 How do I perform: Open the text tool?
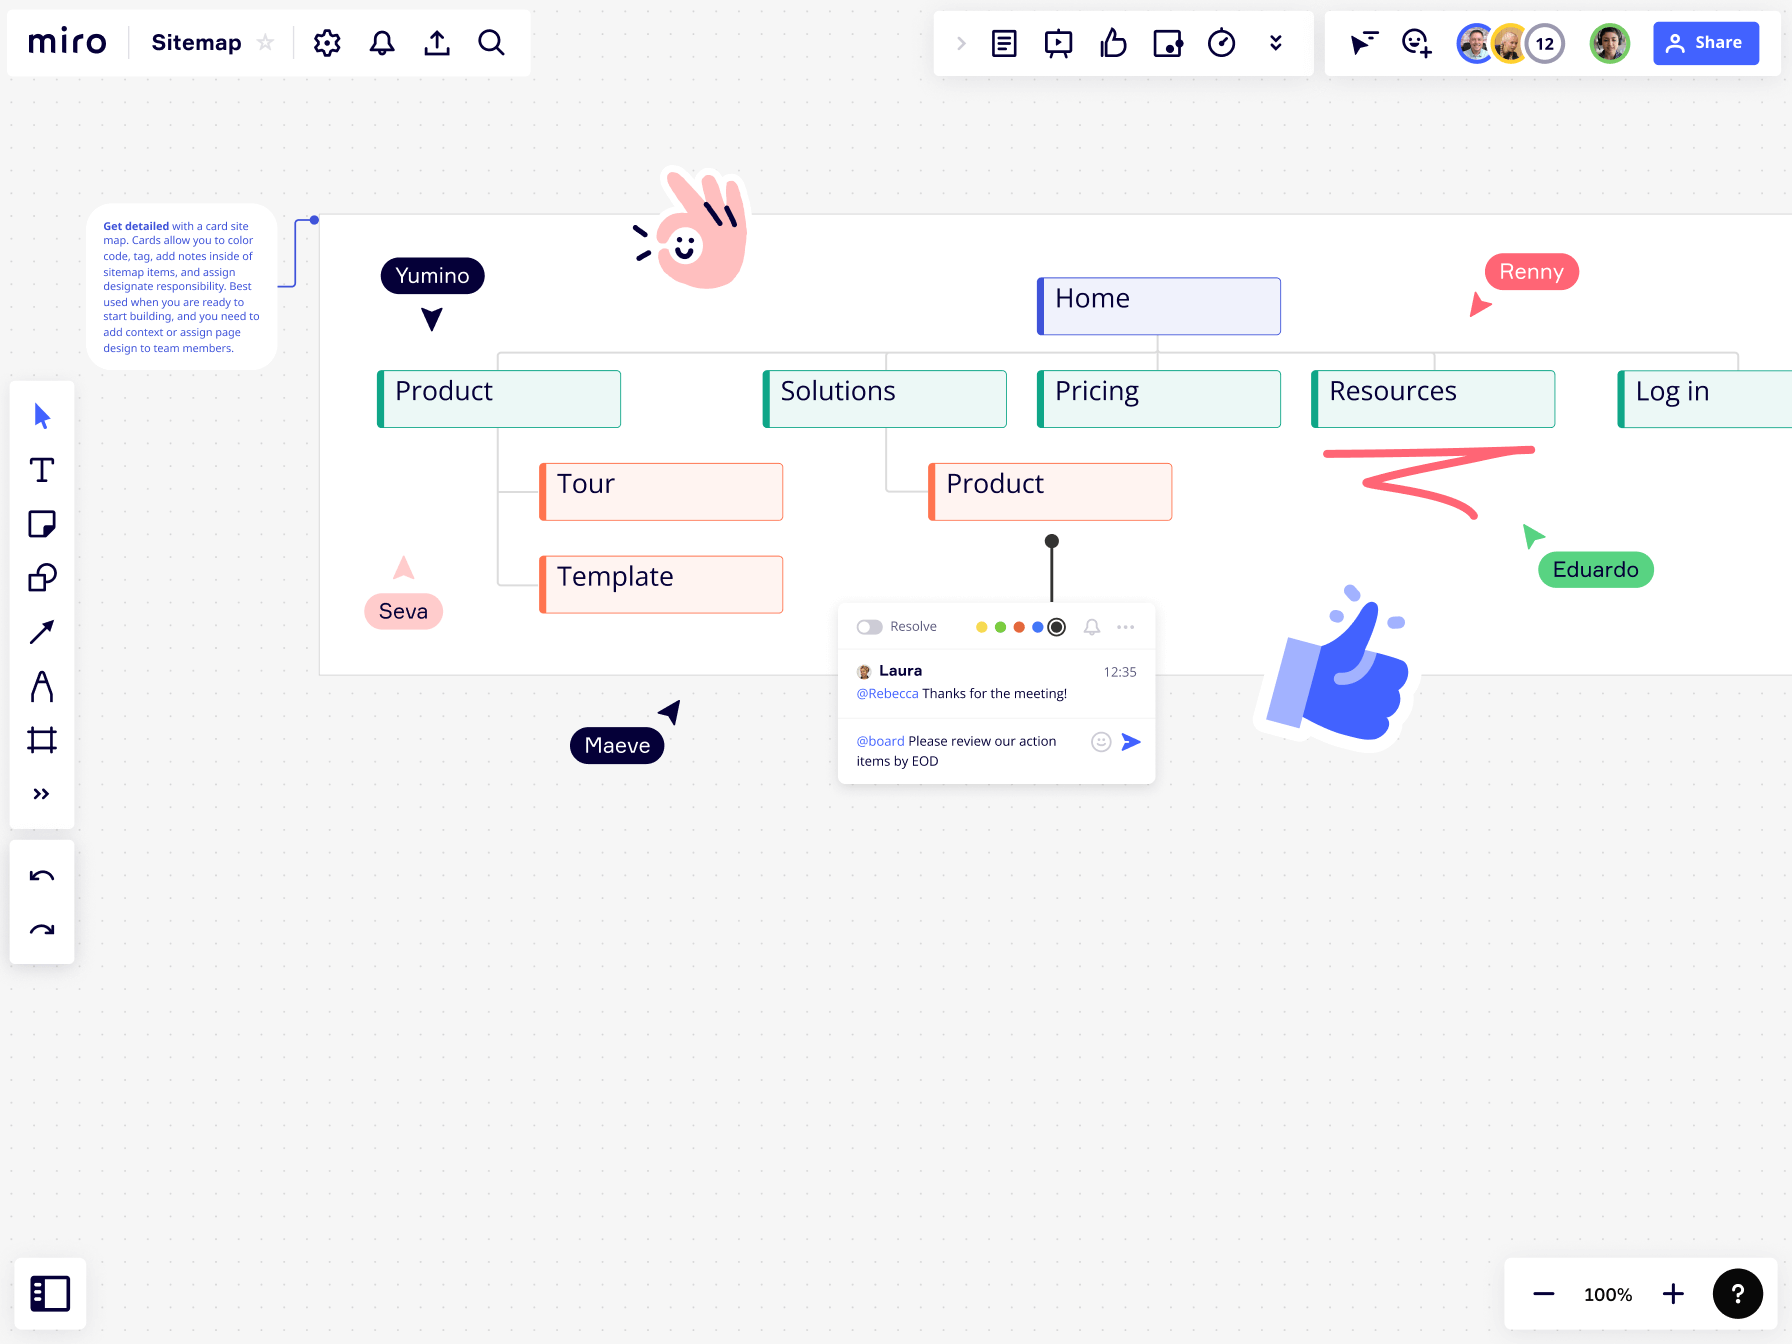[x=41, y=469]
